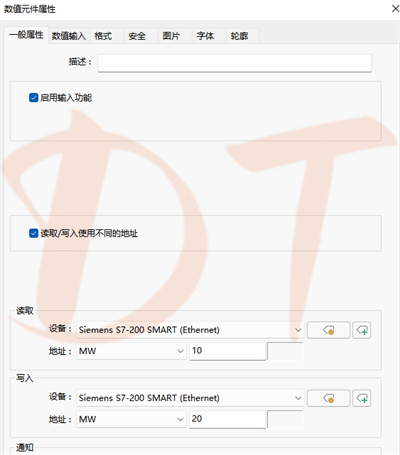The image size is (400, 455).
Task: Go to the 轮廓 tab
Action: coord(243,36)
